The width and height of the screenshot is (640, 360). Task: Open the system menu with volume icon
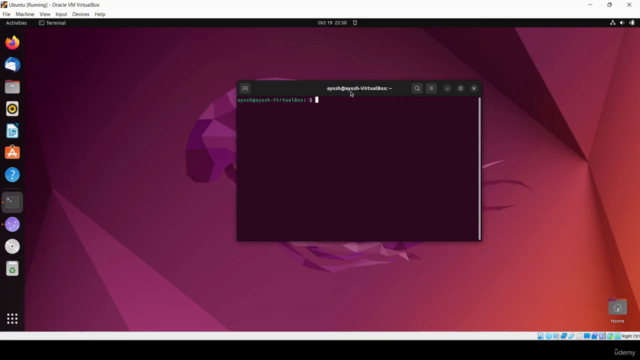coord(622,23)
